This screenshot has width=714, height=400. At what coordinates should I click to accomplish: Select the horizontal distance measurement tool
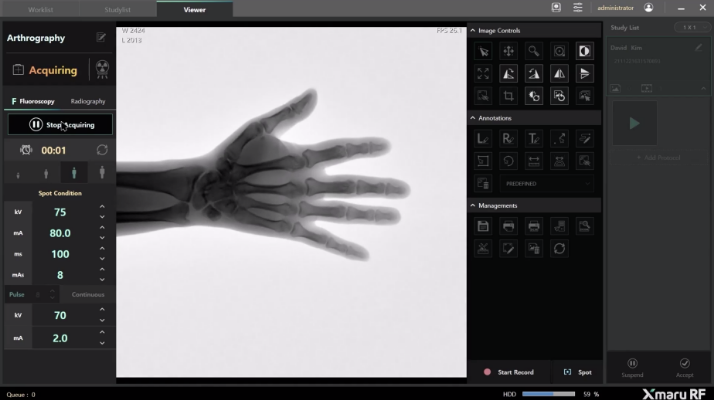[534, 161]
